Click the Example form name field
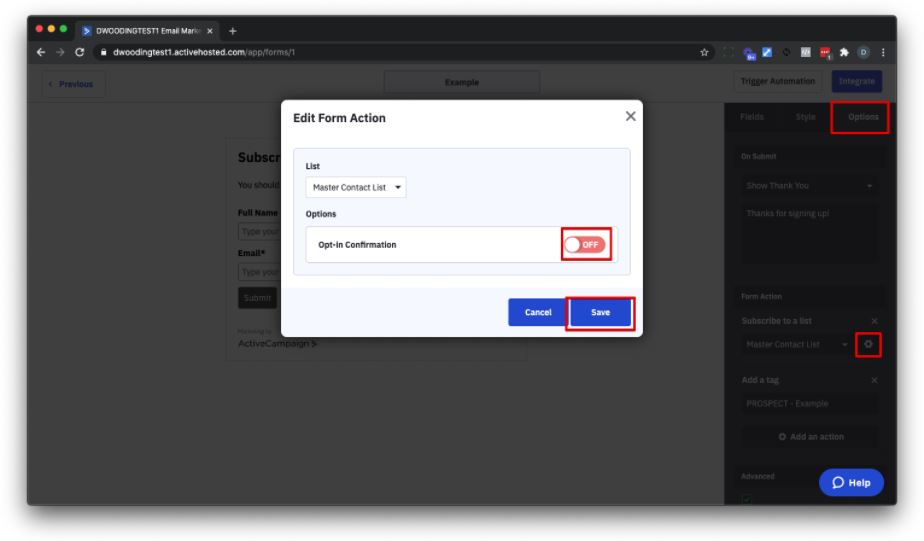The height and width of the screenshot is (541, 924). tap(461, 83)
